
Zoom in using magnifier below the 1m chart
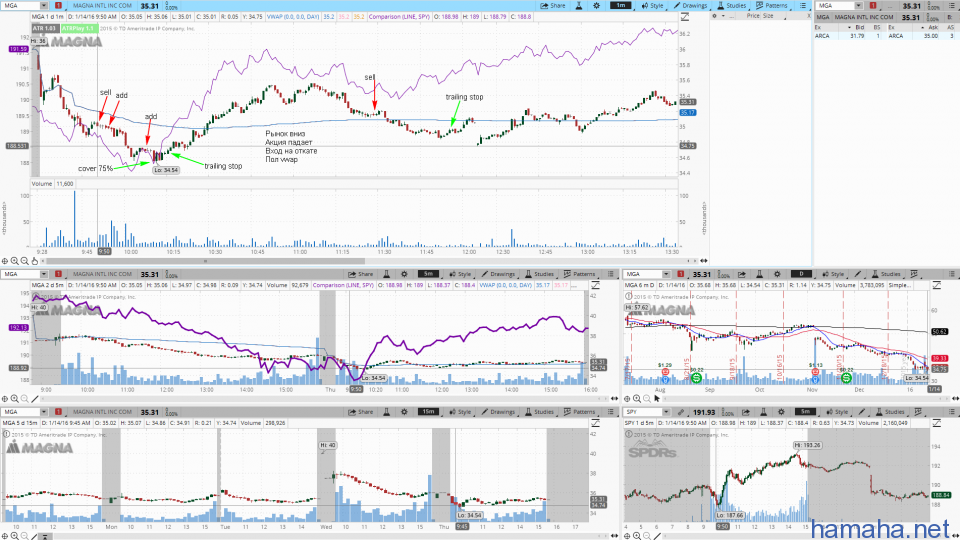[x=15, y=261]
